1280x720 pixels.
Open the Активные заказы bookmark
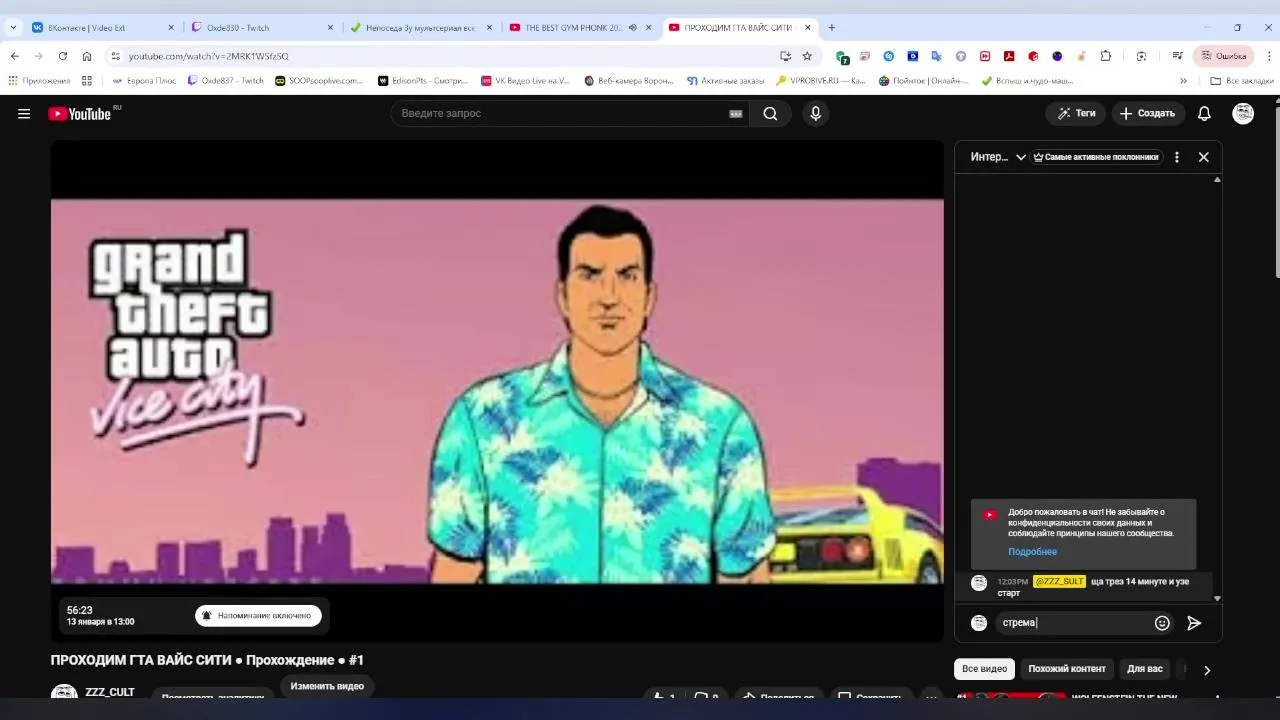725,81
